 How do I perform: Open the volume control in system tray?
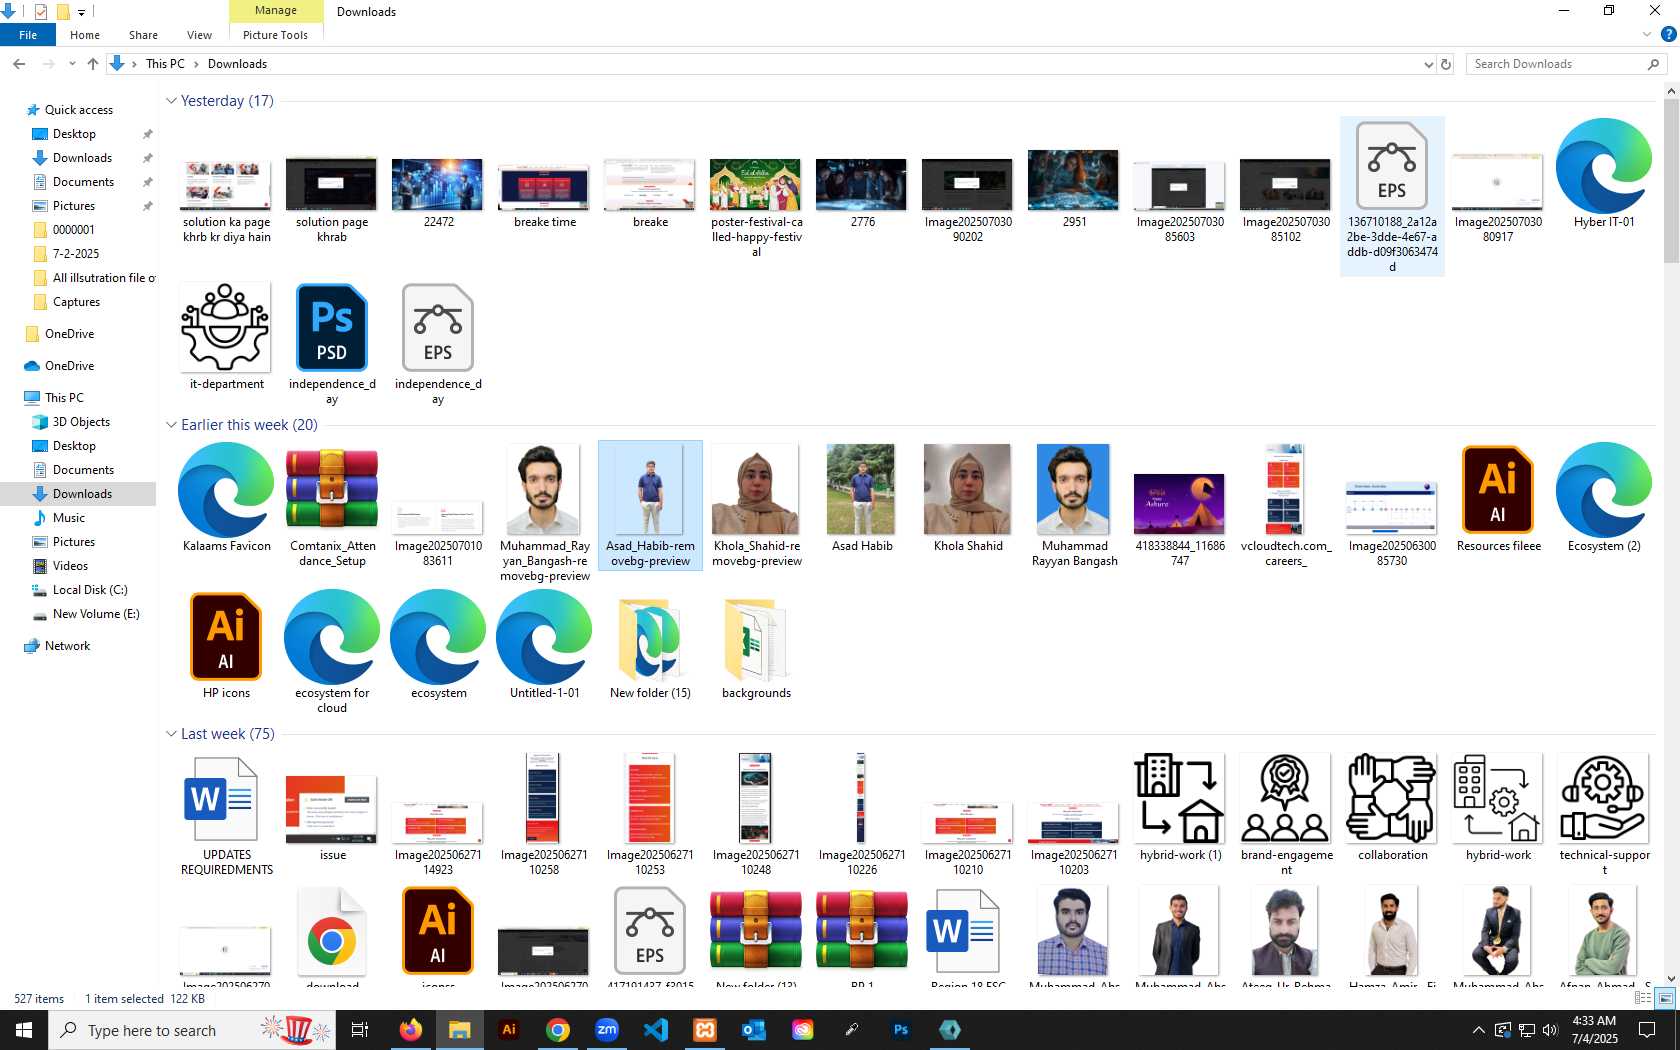point(1551,1030)
